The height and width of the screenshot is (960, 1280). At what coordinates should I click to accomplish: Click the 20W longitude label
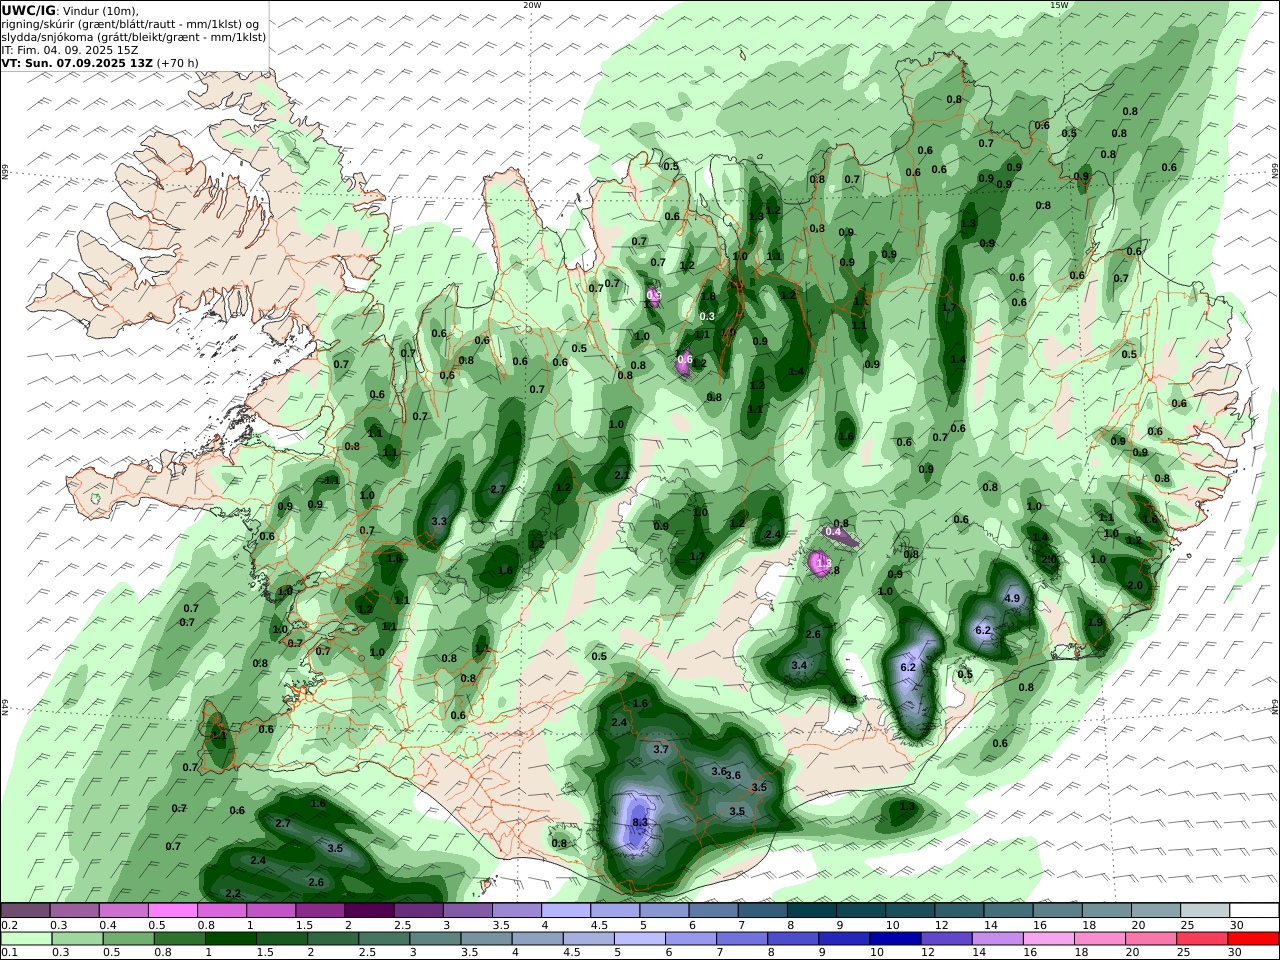tap(532, 5)
